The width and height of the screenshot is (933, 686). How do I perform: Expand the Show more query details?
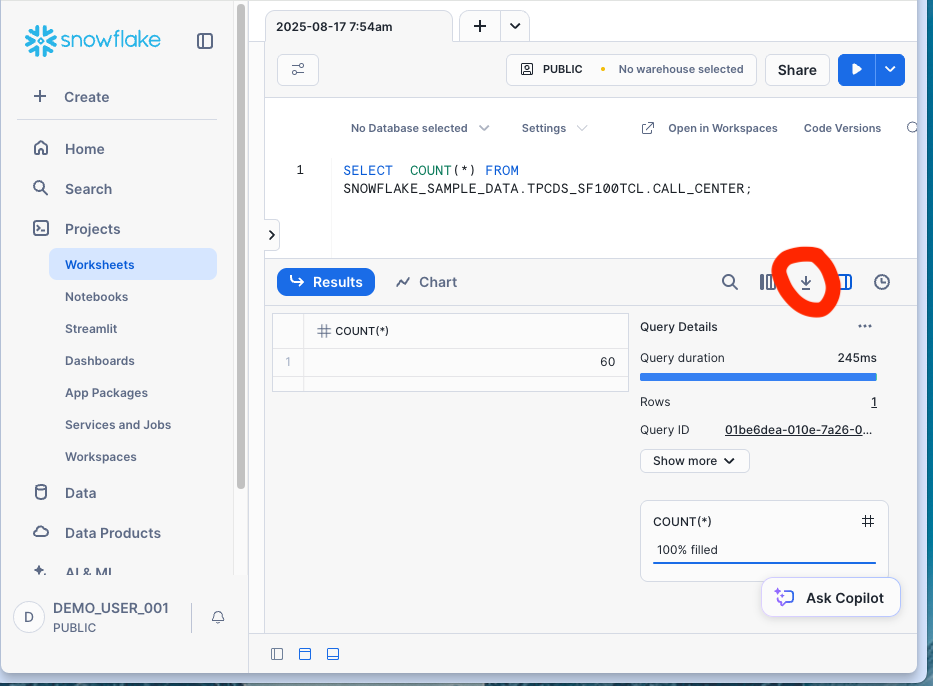pos(694,461)
